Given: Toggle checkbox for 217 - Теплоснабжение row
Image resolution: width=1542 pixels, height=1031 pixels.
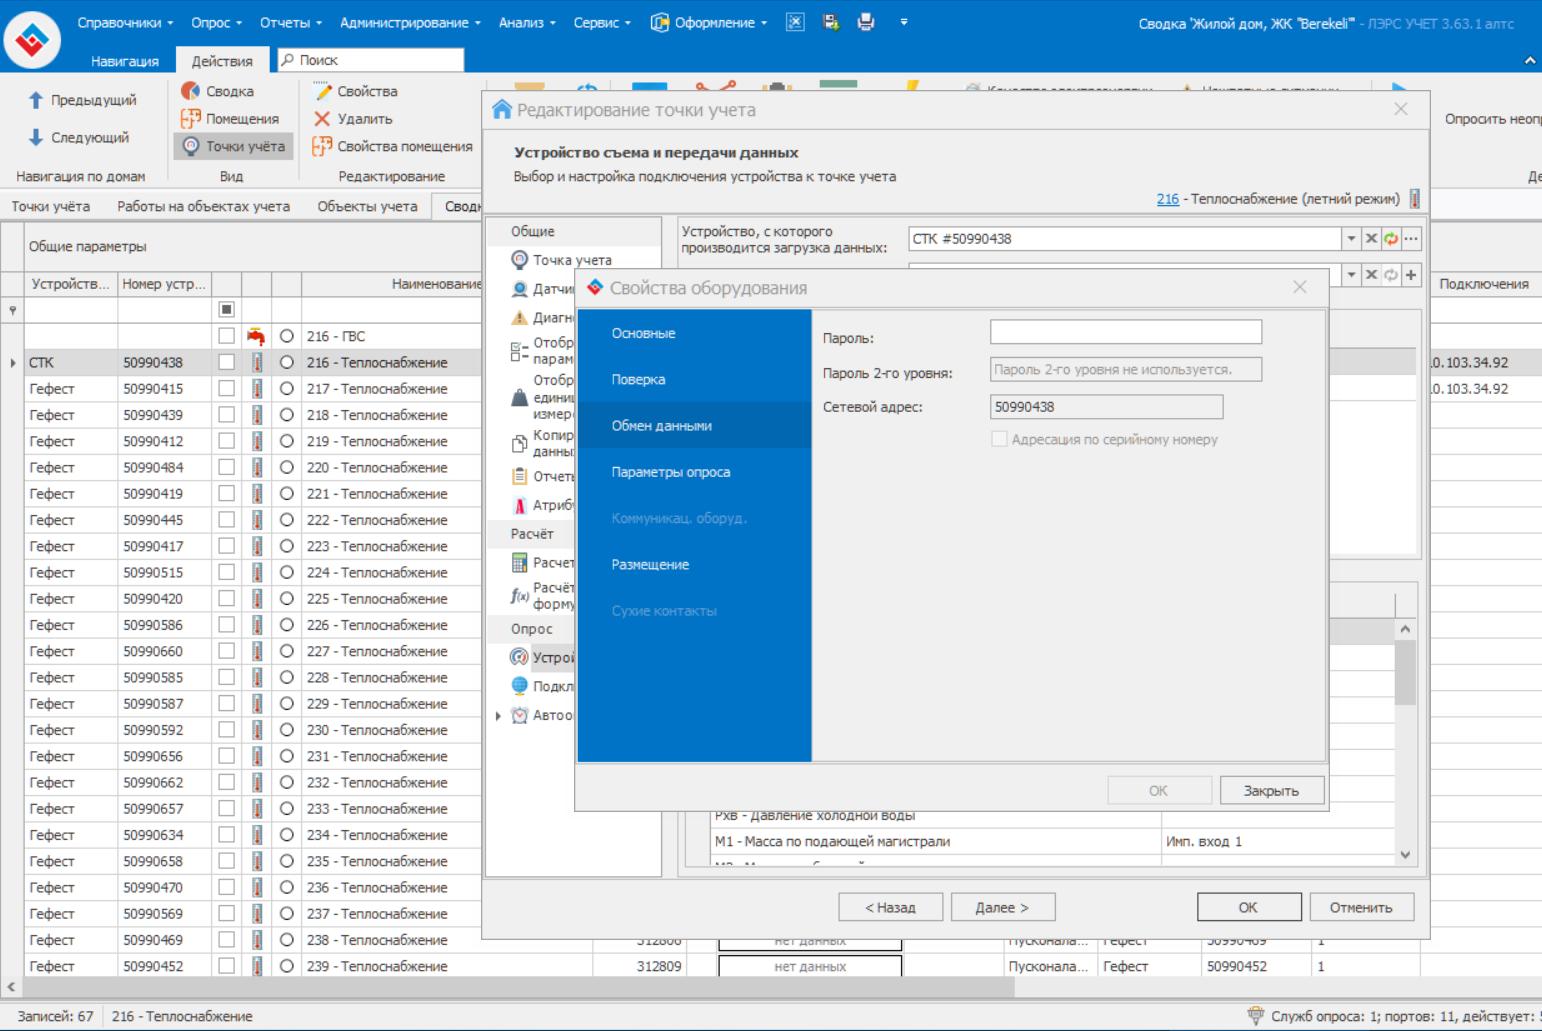Looking at the screenshot, I should (x=227, y=389).
